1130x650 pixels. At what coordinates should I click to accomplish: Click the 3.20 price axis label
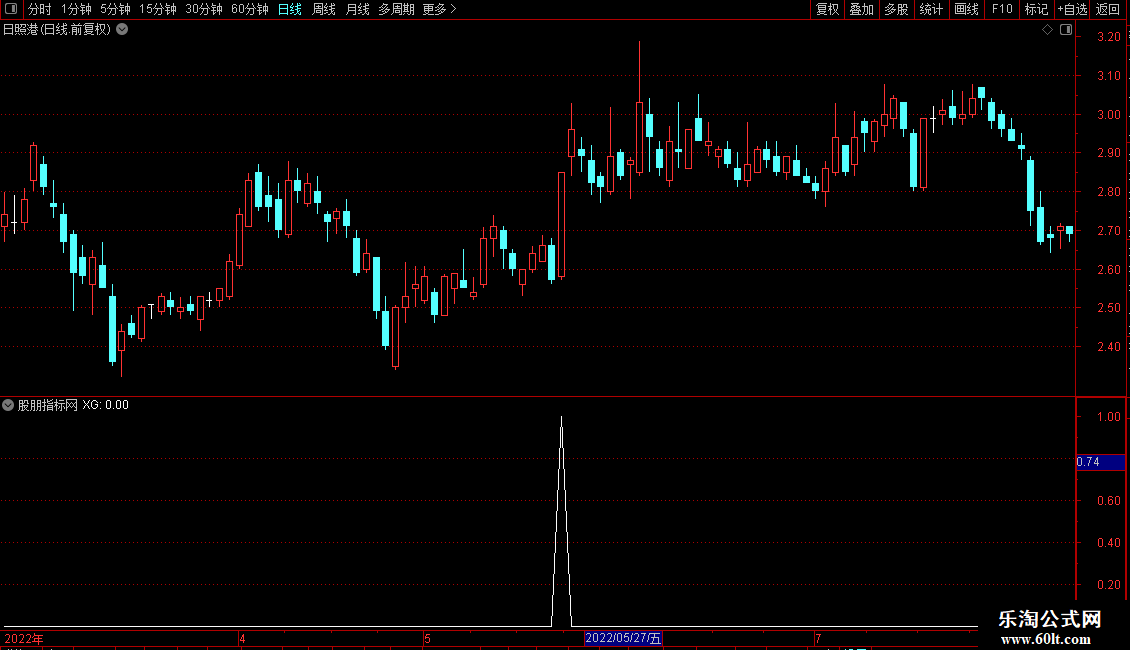tap(1108, 37)
